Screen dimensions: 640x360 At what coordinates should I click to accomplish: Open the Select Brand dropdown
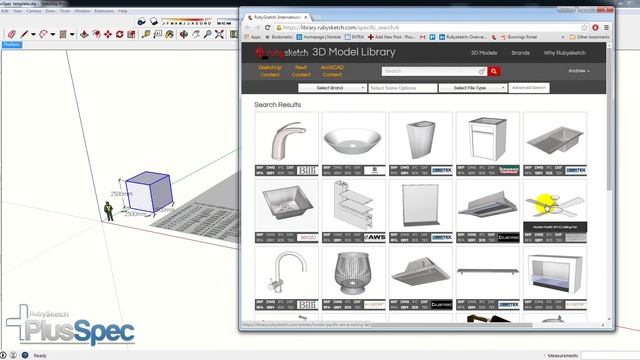[332, 88]
